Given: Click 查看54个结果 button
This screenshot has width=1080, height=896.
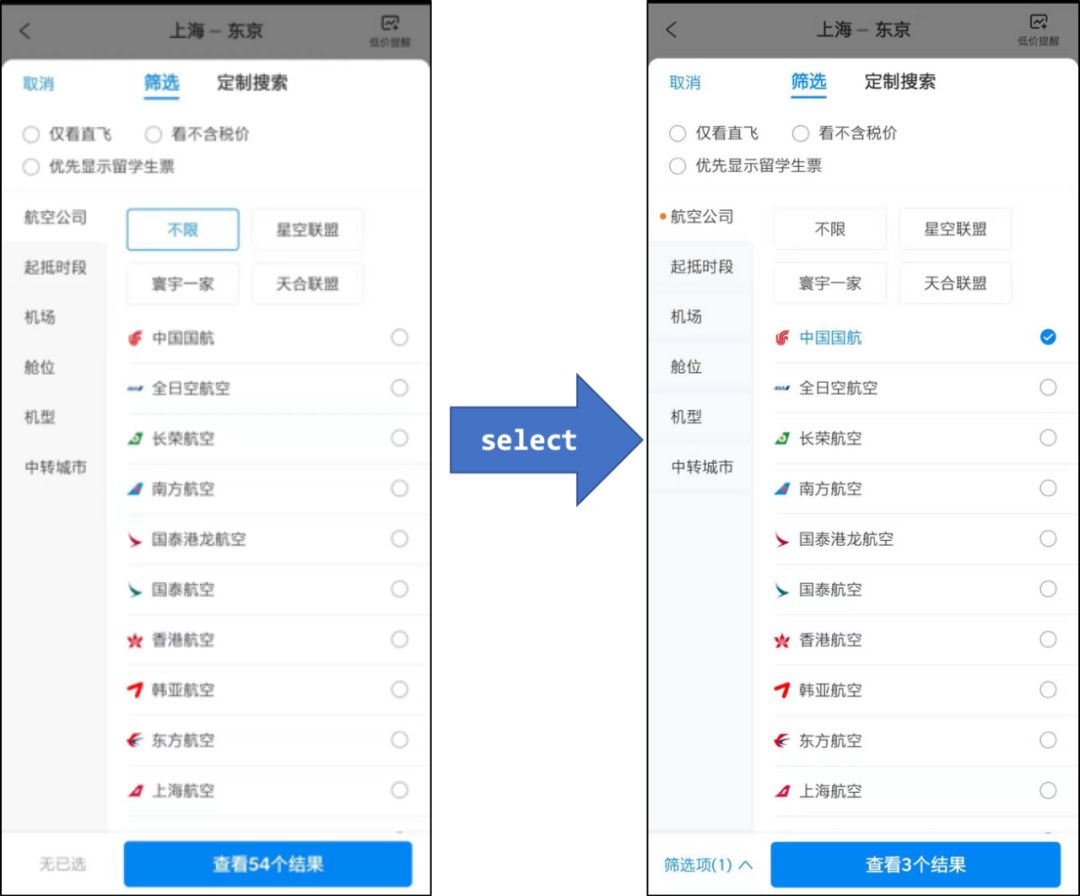Looking at the screenshot, I should click(268, 864).
